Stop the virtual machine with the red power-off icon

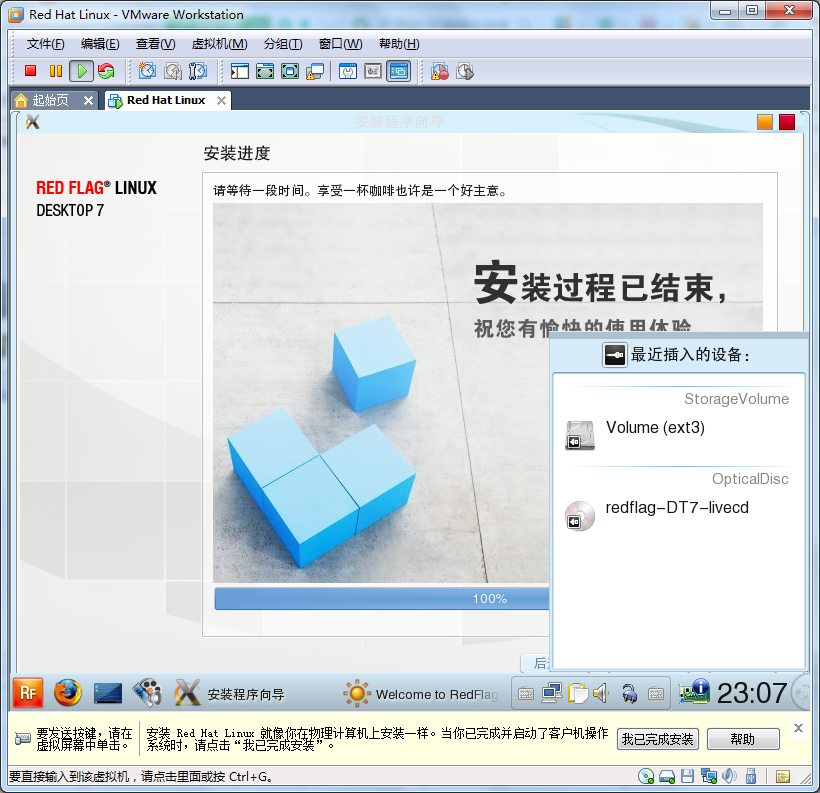pos(30,71)
